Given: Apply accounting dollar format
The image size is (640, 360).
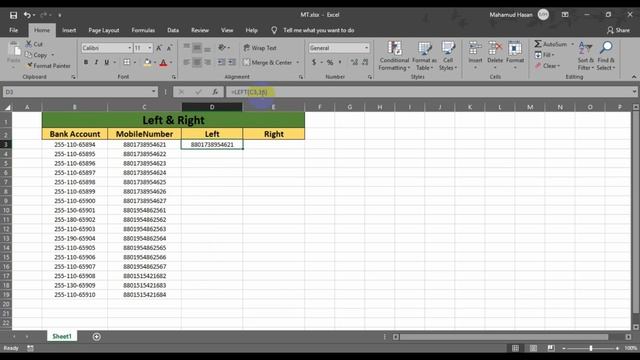Looking at the screenshot, I should [314, 62].
